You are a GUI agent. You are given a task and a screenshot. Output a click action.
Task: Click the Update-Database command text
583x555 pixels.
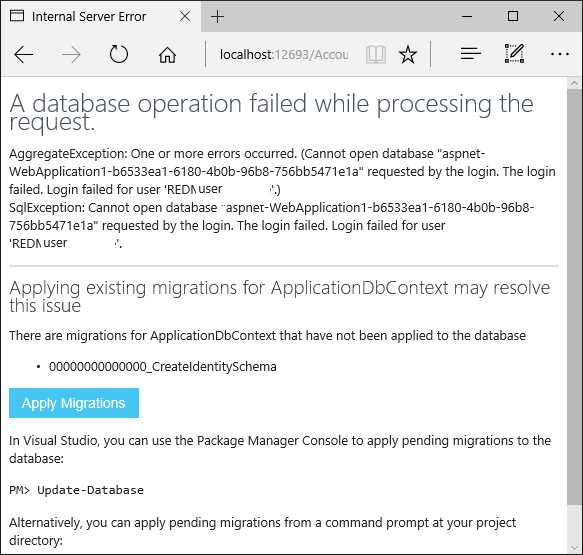click(x=90, y=490)
